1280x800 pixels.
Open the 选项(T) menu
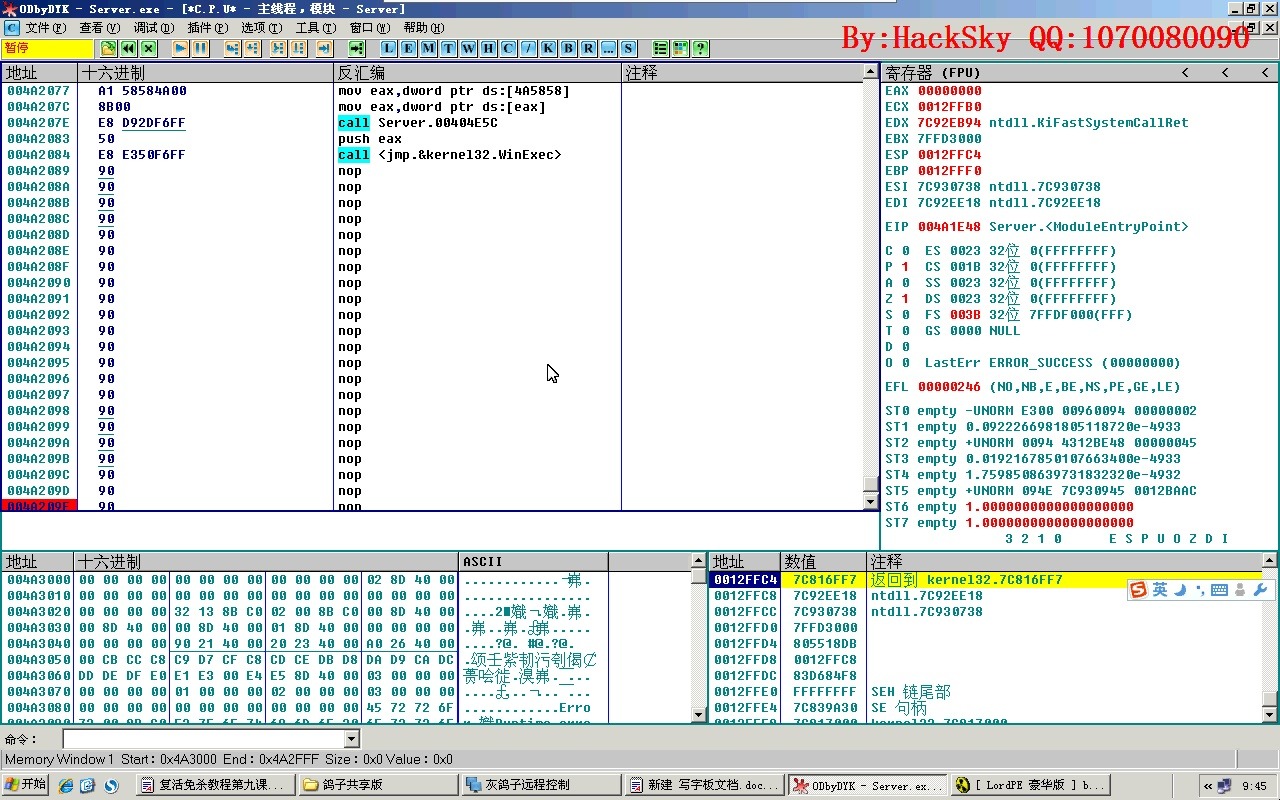pos(261,28)
